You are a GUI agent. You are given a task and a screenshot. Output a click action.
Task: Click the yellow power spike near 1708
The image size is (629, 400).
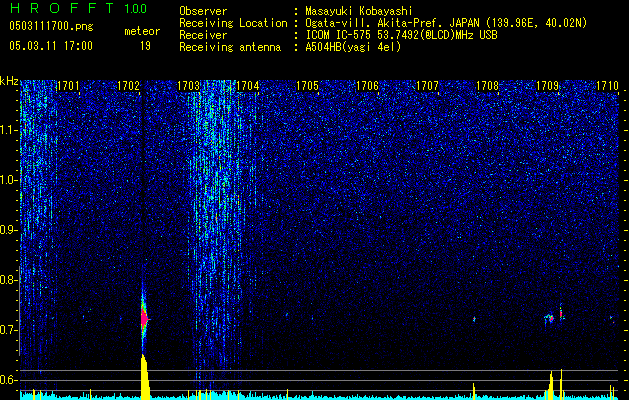click(x=474, y=391)
